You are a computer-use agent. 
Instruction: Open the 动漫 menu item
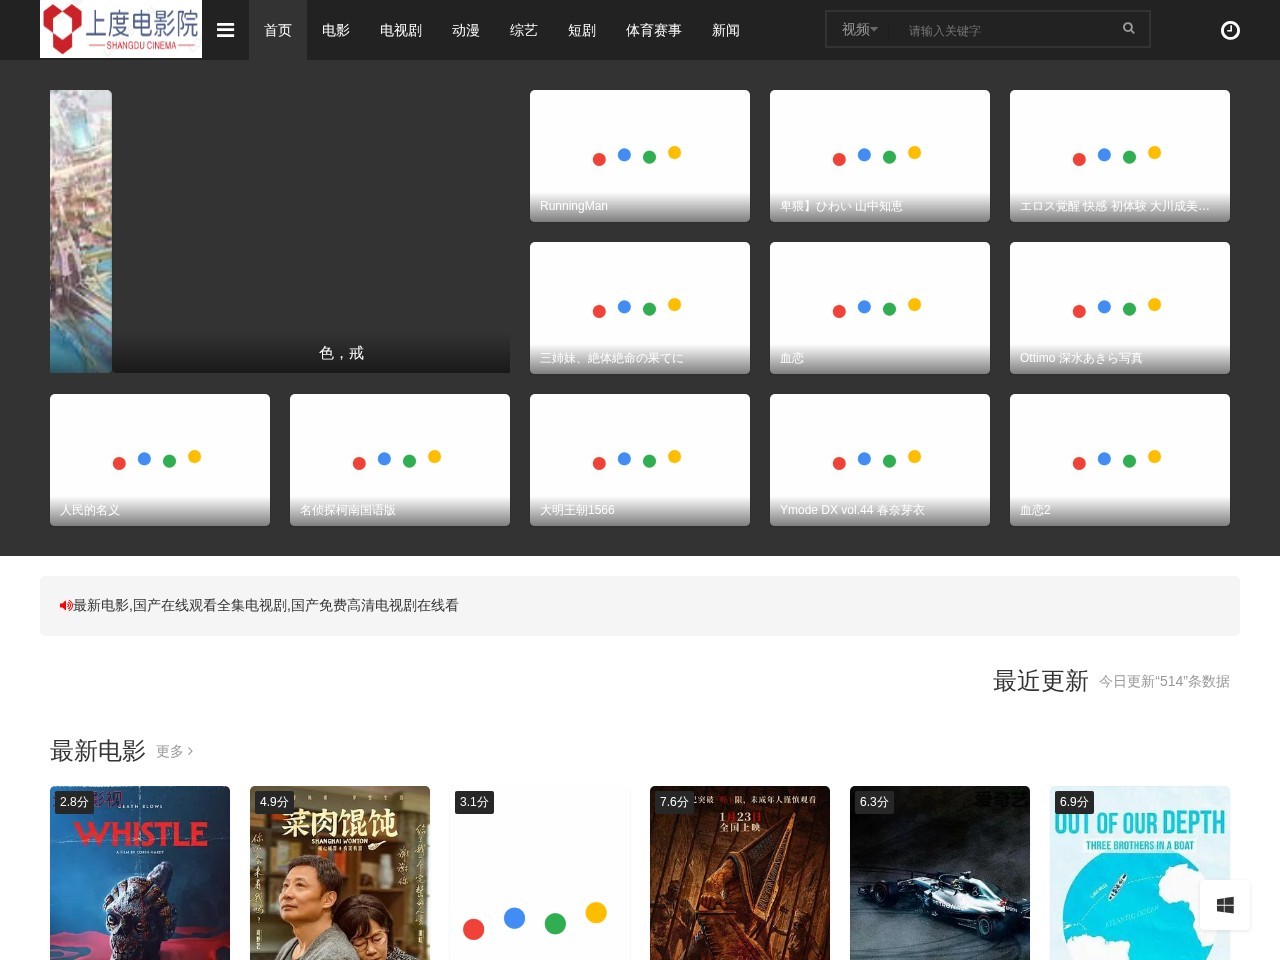(x=466, y=30)
